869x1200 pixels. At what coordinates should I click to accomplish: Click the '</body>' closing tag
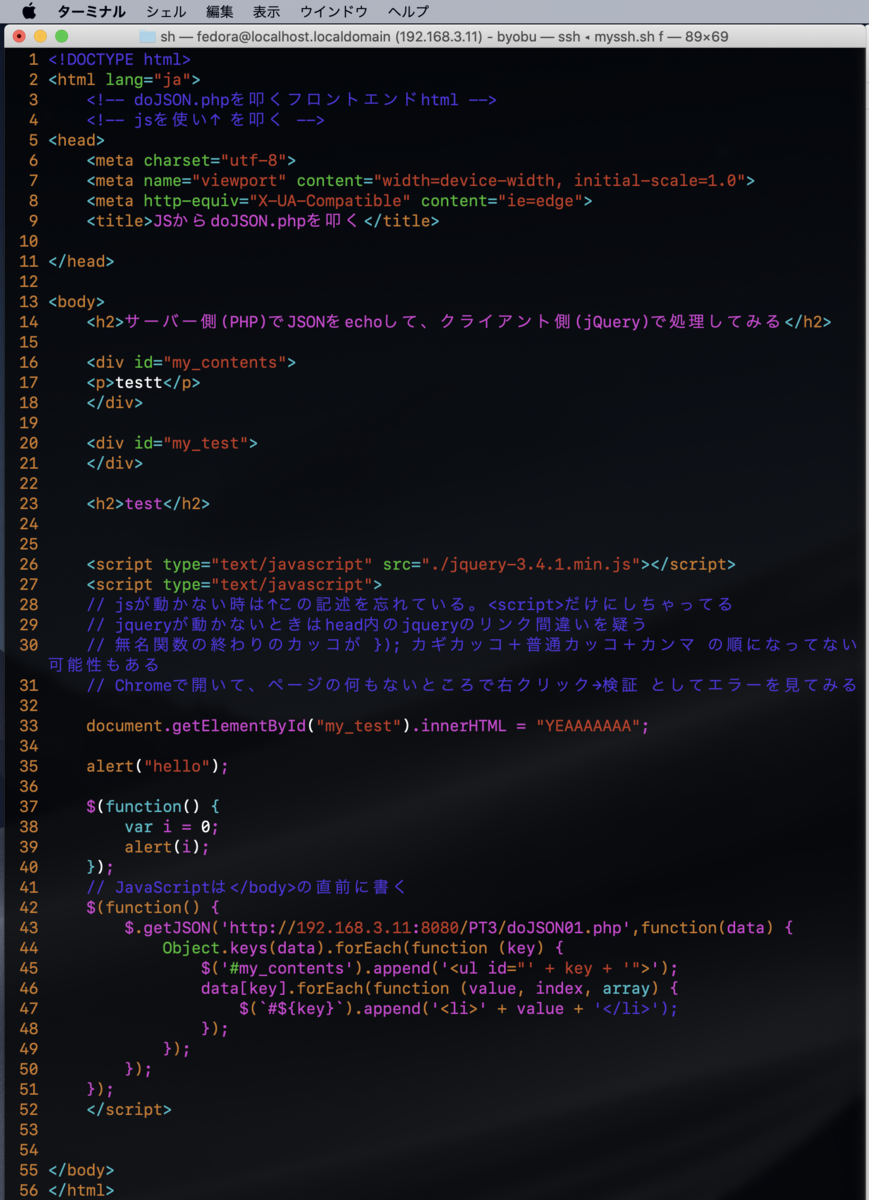point(81,1170)
